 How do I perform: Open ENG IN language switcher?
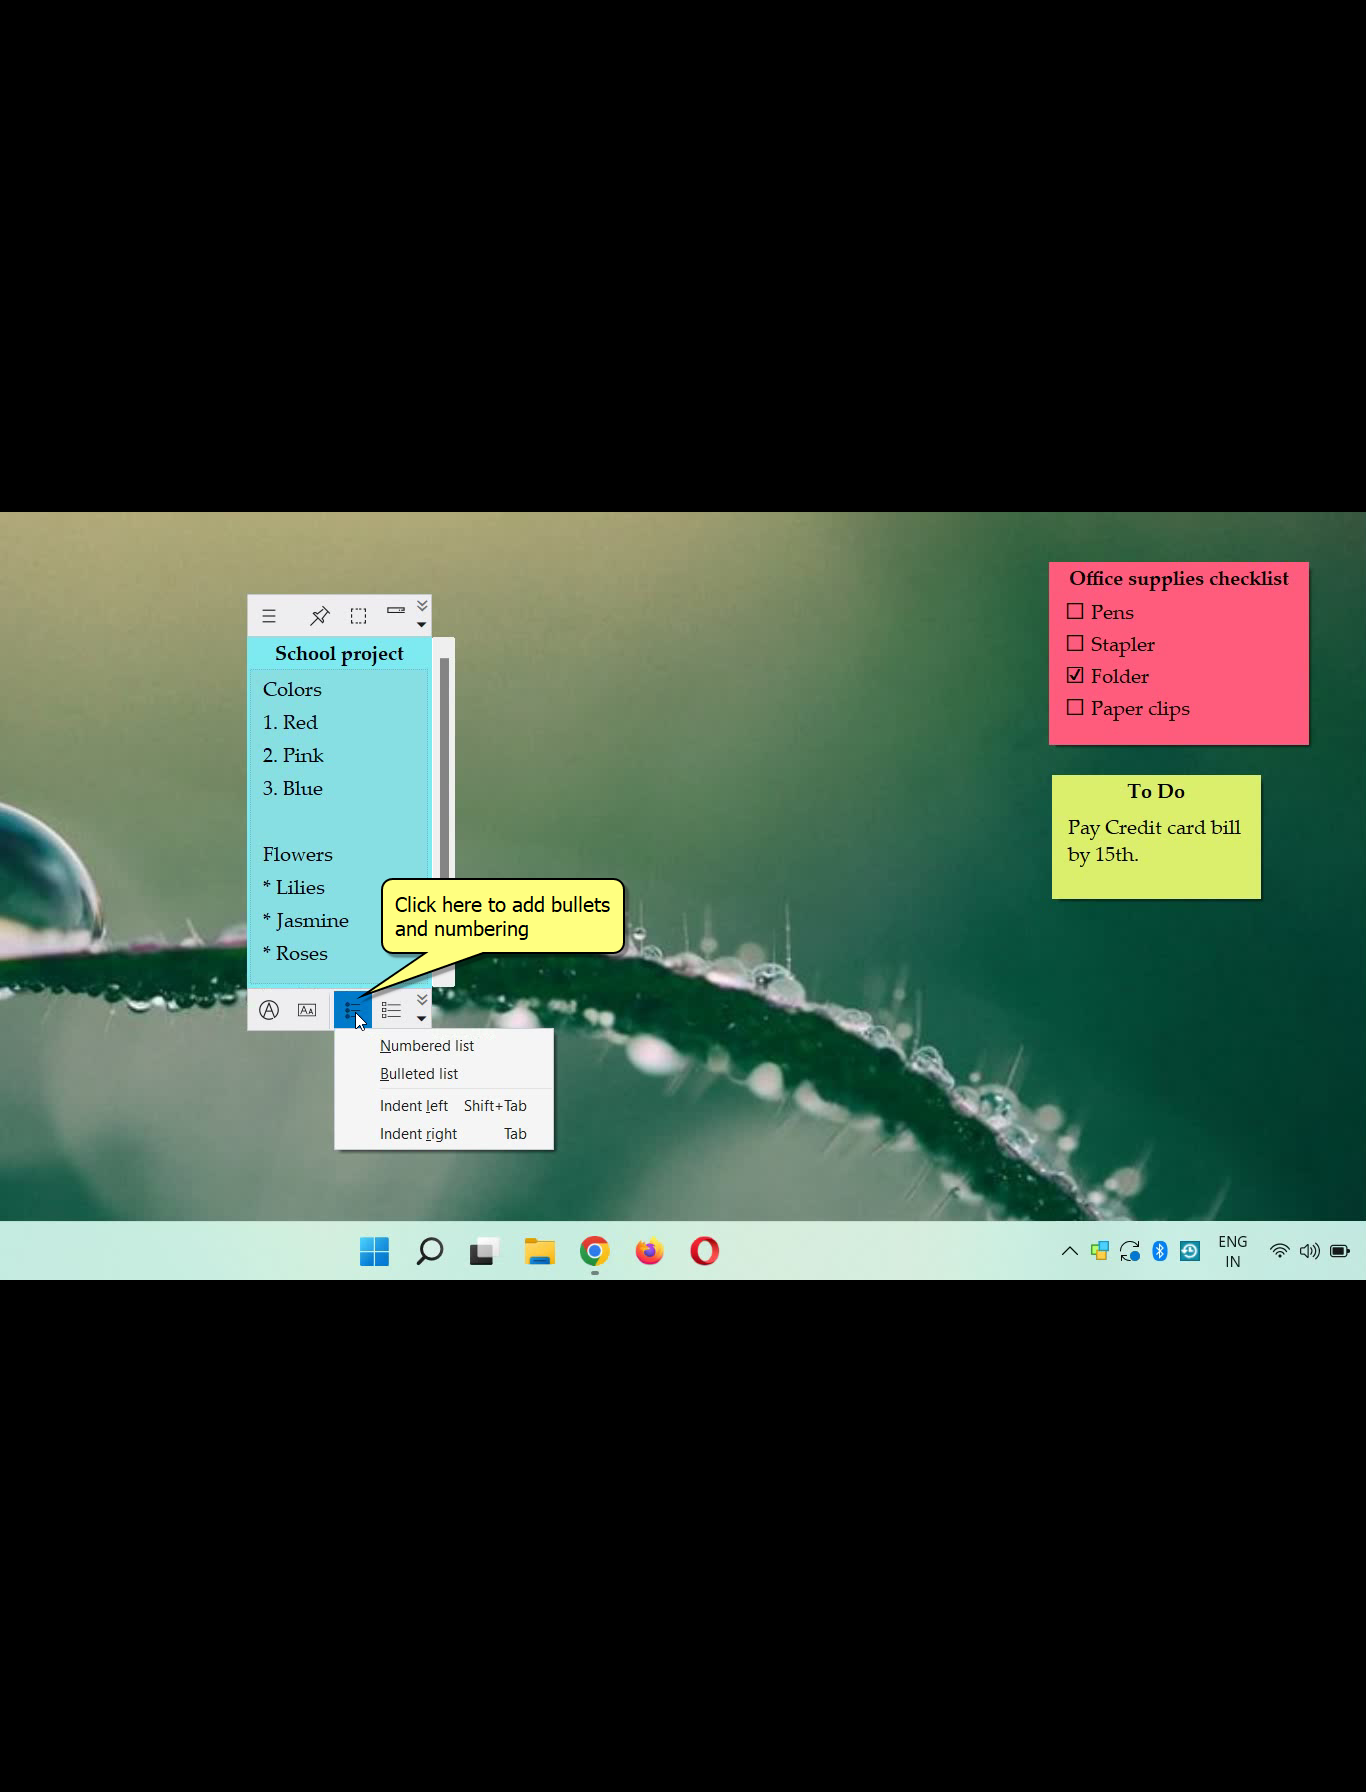[1232, 1251]
